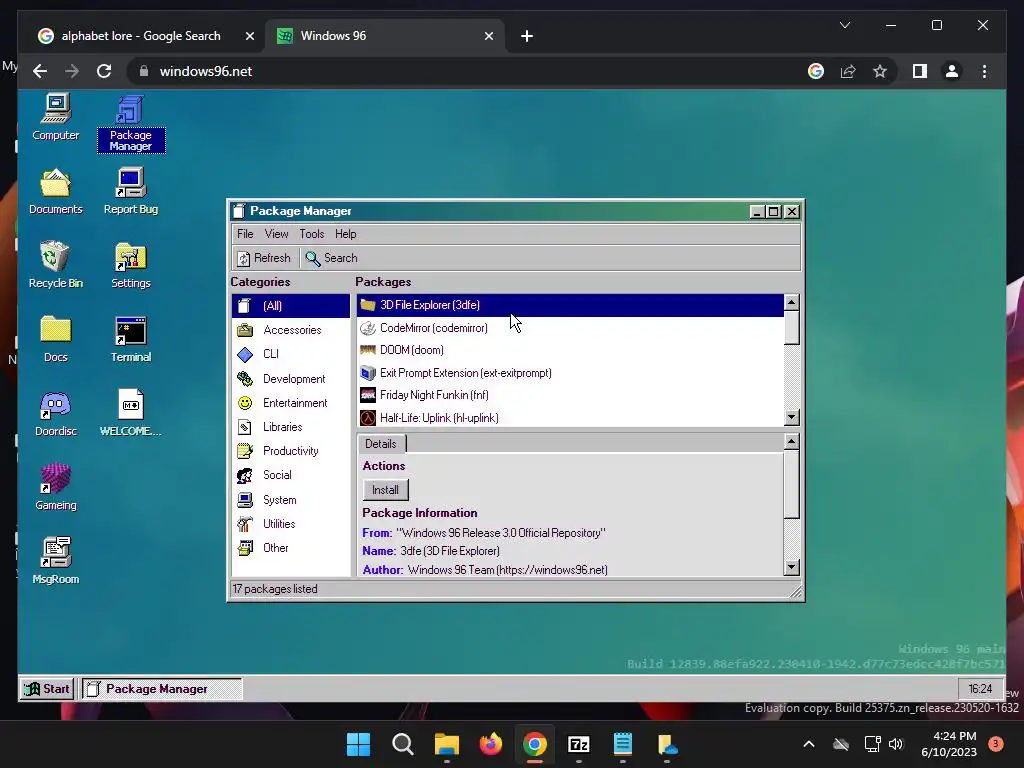The height and width of the screenshot is (768, 1024).
Task: Launch Firefox from Windows taskbar
Action: (490, 744)
